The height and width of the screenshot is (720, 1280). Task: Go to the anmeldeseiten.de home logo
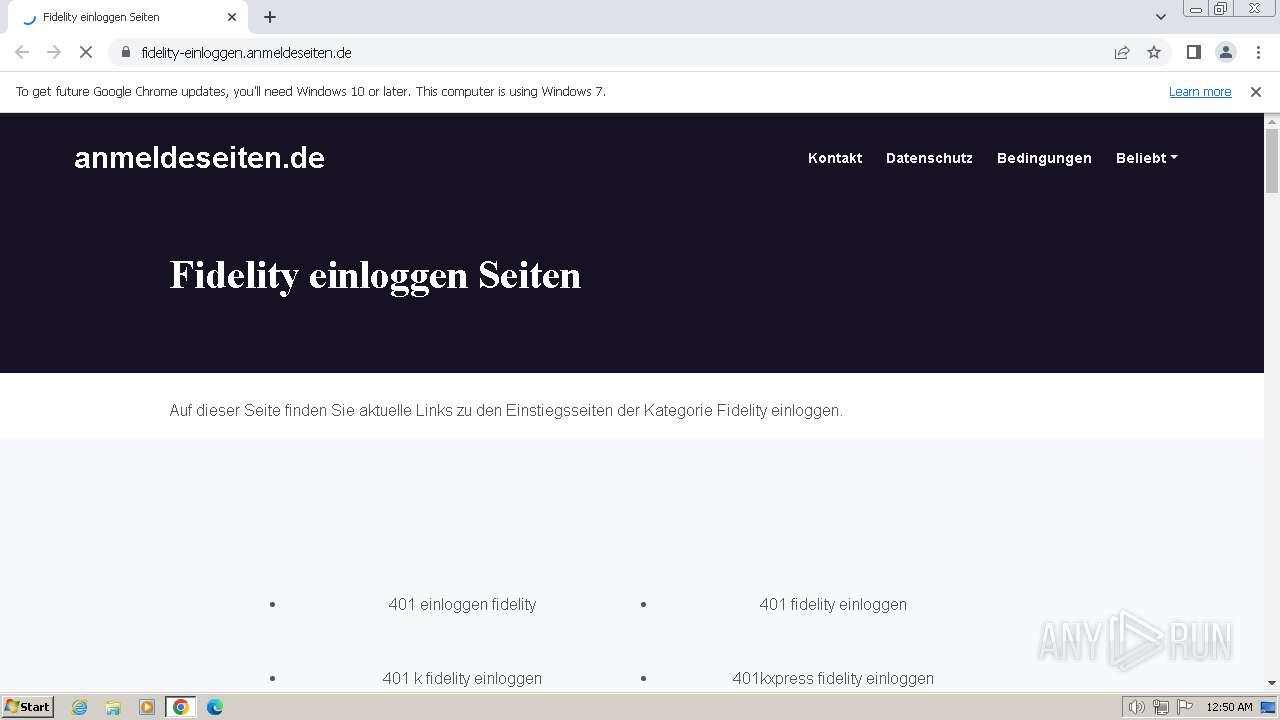(x=199, y=158)
